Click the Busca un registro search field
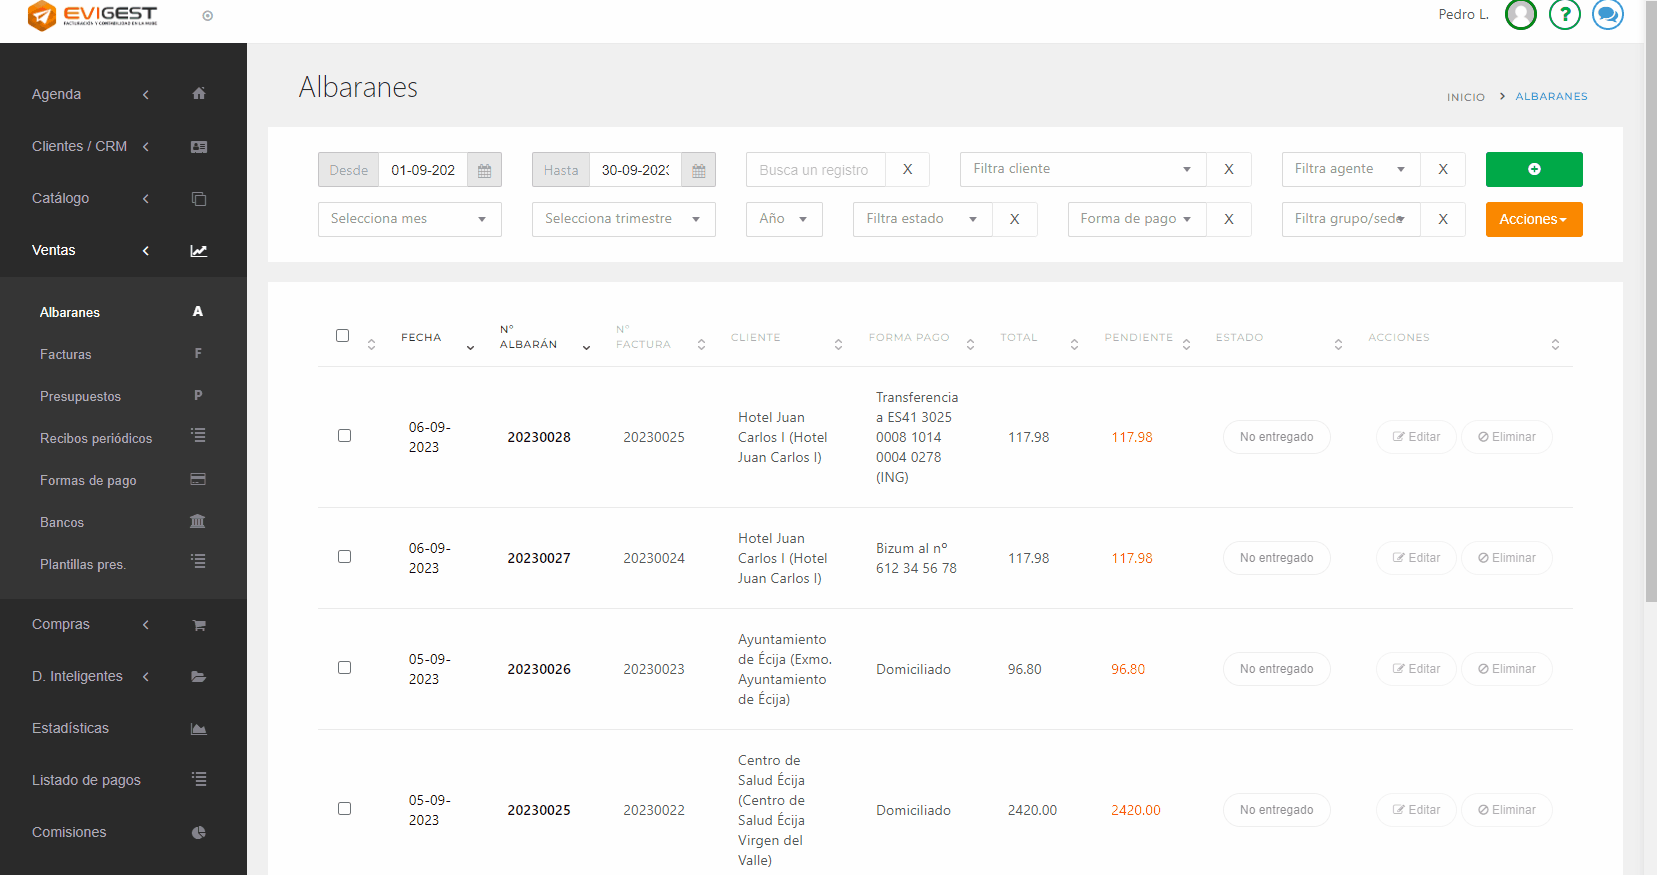Screen dimensions: 1657x875 (815, 170)
